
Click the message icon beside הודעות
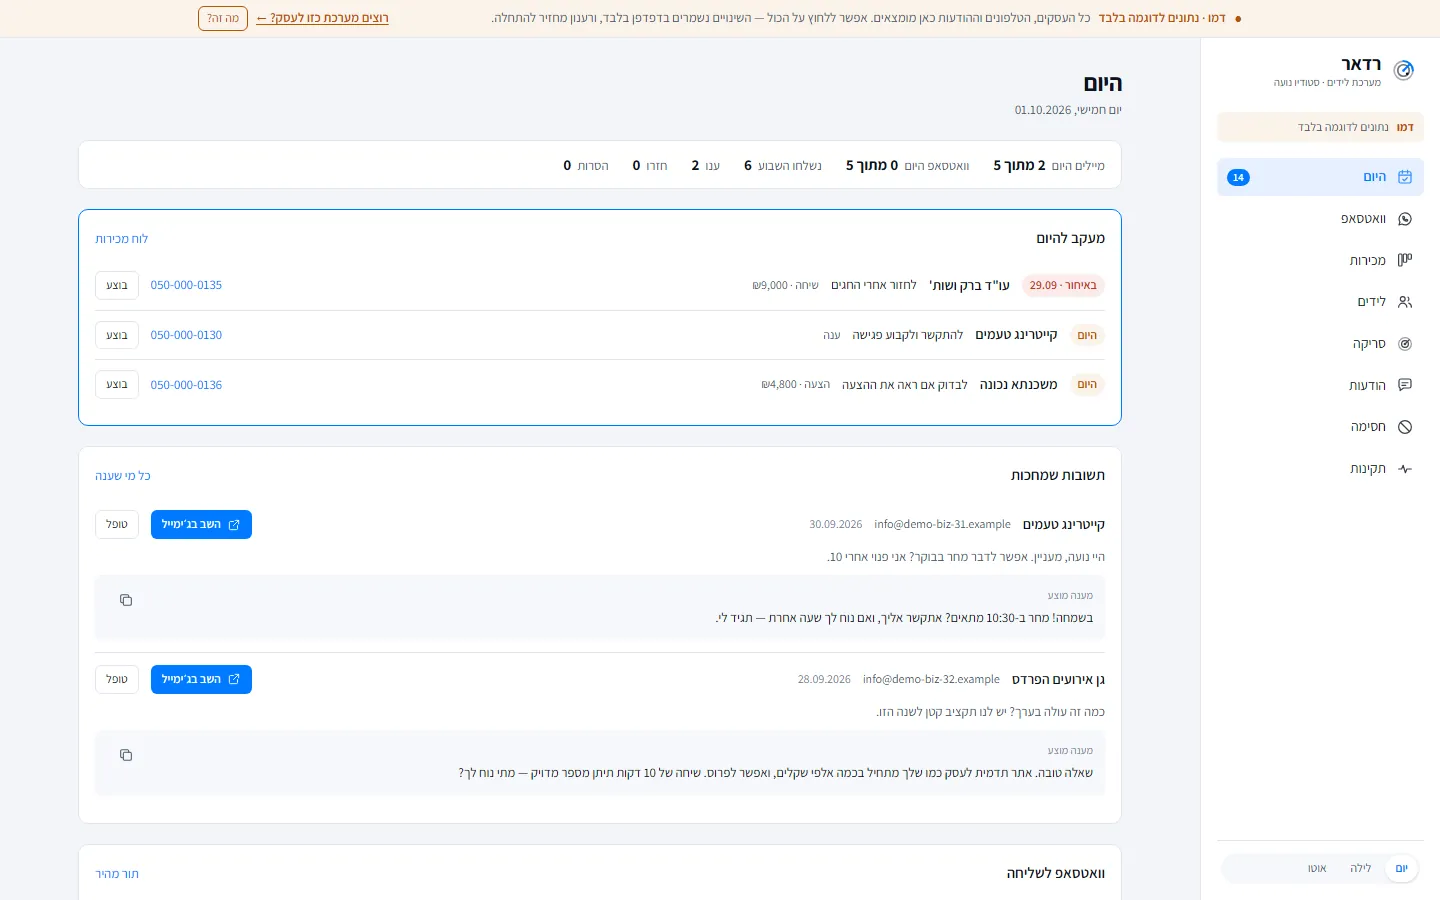click(x=1405, y=385)
